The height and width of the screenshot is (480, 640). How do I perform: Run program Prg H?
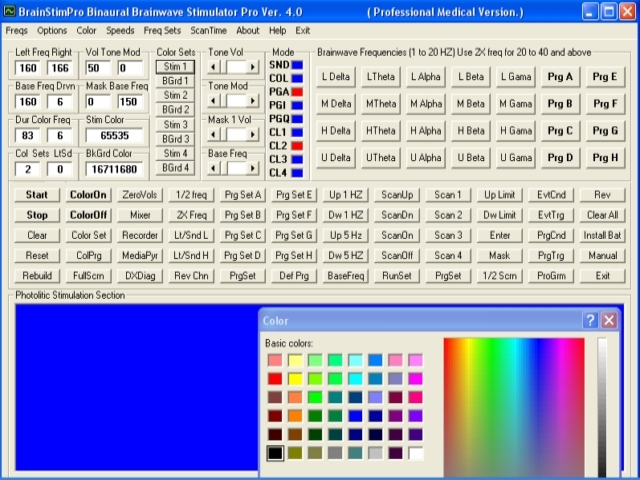[605, 158]
